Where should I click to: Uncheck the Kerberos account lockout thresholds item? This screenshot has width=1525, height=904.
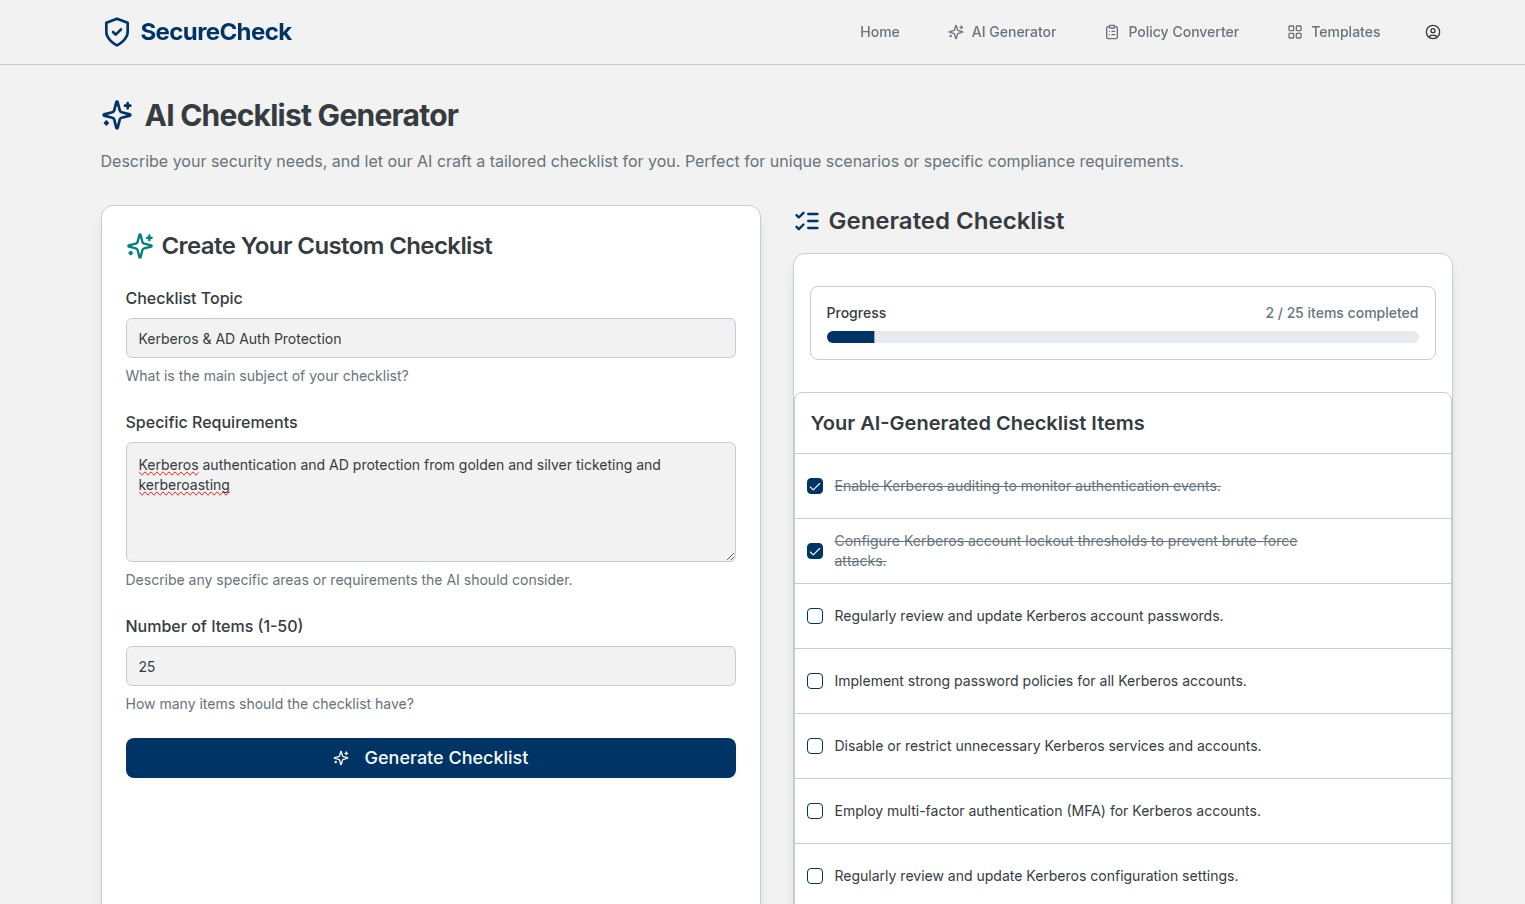pyautogui.click(x=814, y=550)
